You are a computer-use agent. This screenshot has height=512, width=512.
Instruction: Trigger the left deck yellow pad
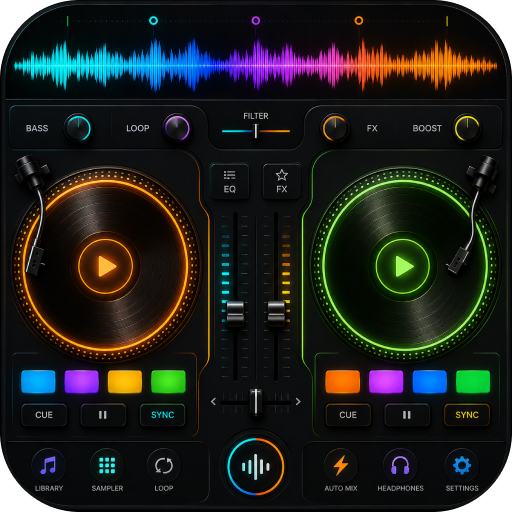tap(125, 382)
